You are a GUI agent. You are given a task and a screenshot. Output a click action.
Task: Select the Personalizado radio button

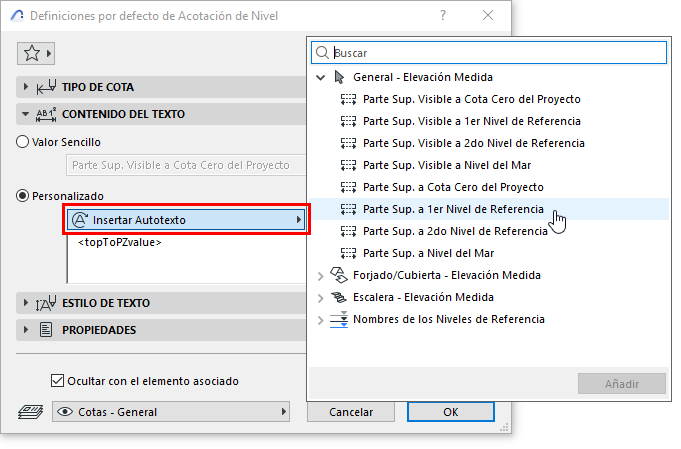click(x=23, y=196)
